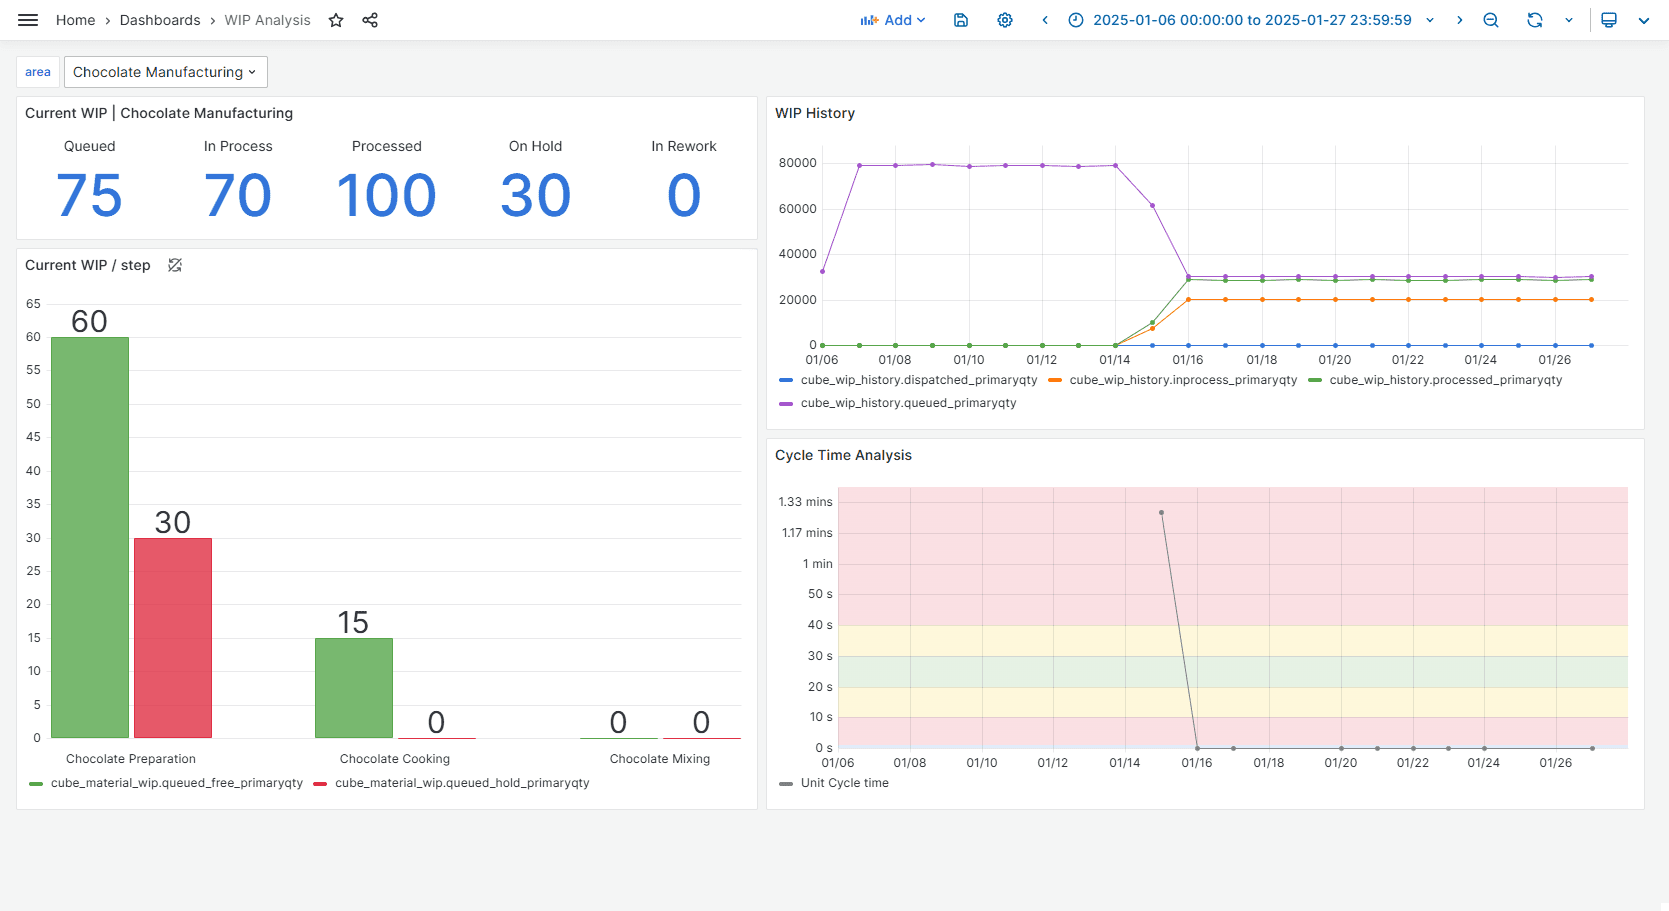This screenshot has height=911, width=1669.
Task: Share the dashboard via share icon
Action: [370, 20]
